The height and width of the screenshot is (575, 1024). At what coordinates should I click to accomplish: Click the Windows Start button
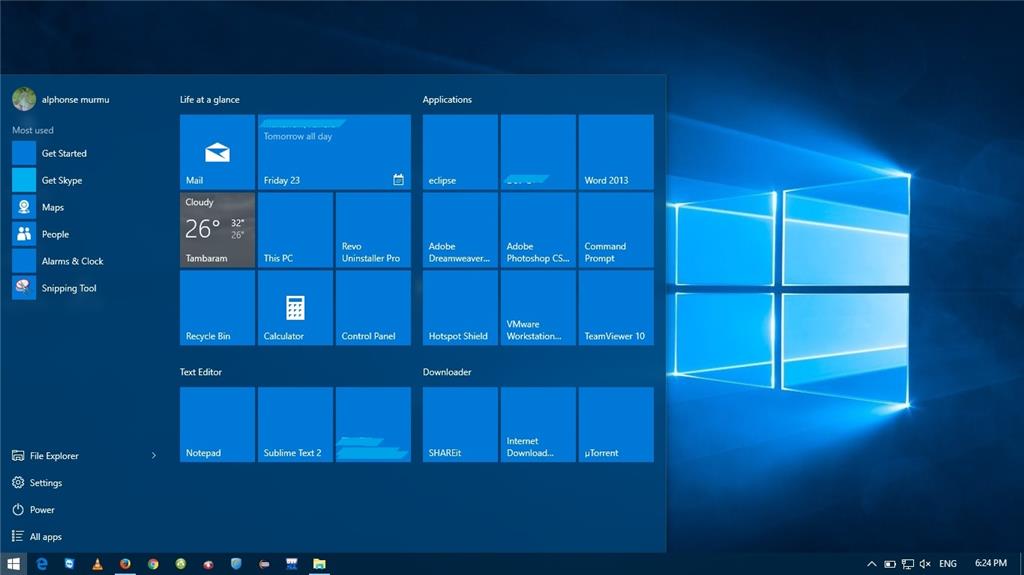[13, 563]
